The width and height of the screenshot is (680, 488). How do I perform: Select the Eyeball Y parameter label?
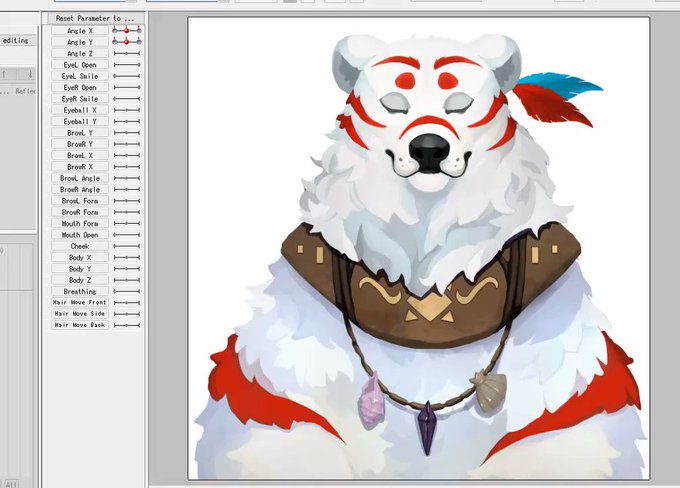[80, 121]
